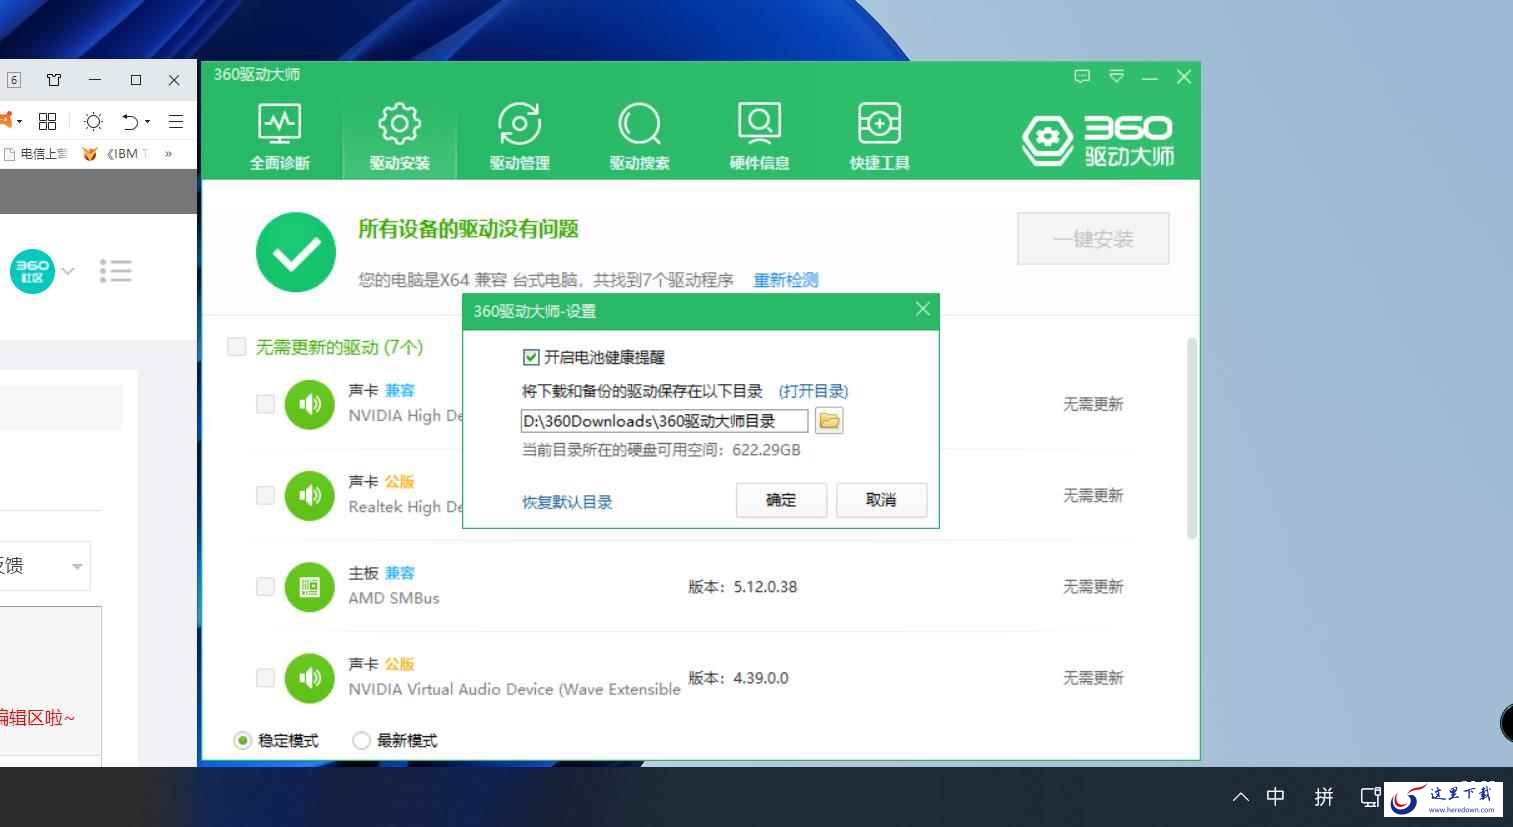Screen dimensions: 1513x827
Task: Open the 驱动管理 driver management tab
Action: coord(520,136)
